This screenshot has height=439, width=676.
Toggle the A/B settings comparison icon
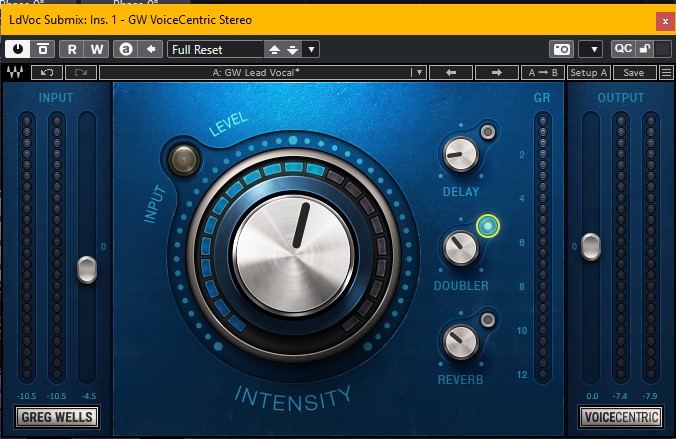[126, 49]
